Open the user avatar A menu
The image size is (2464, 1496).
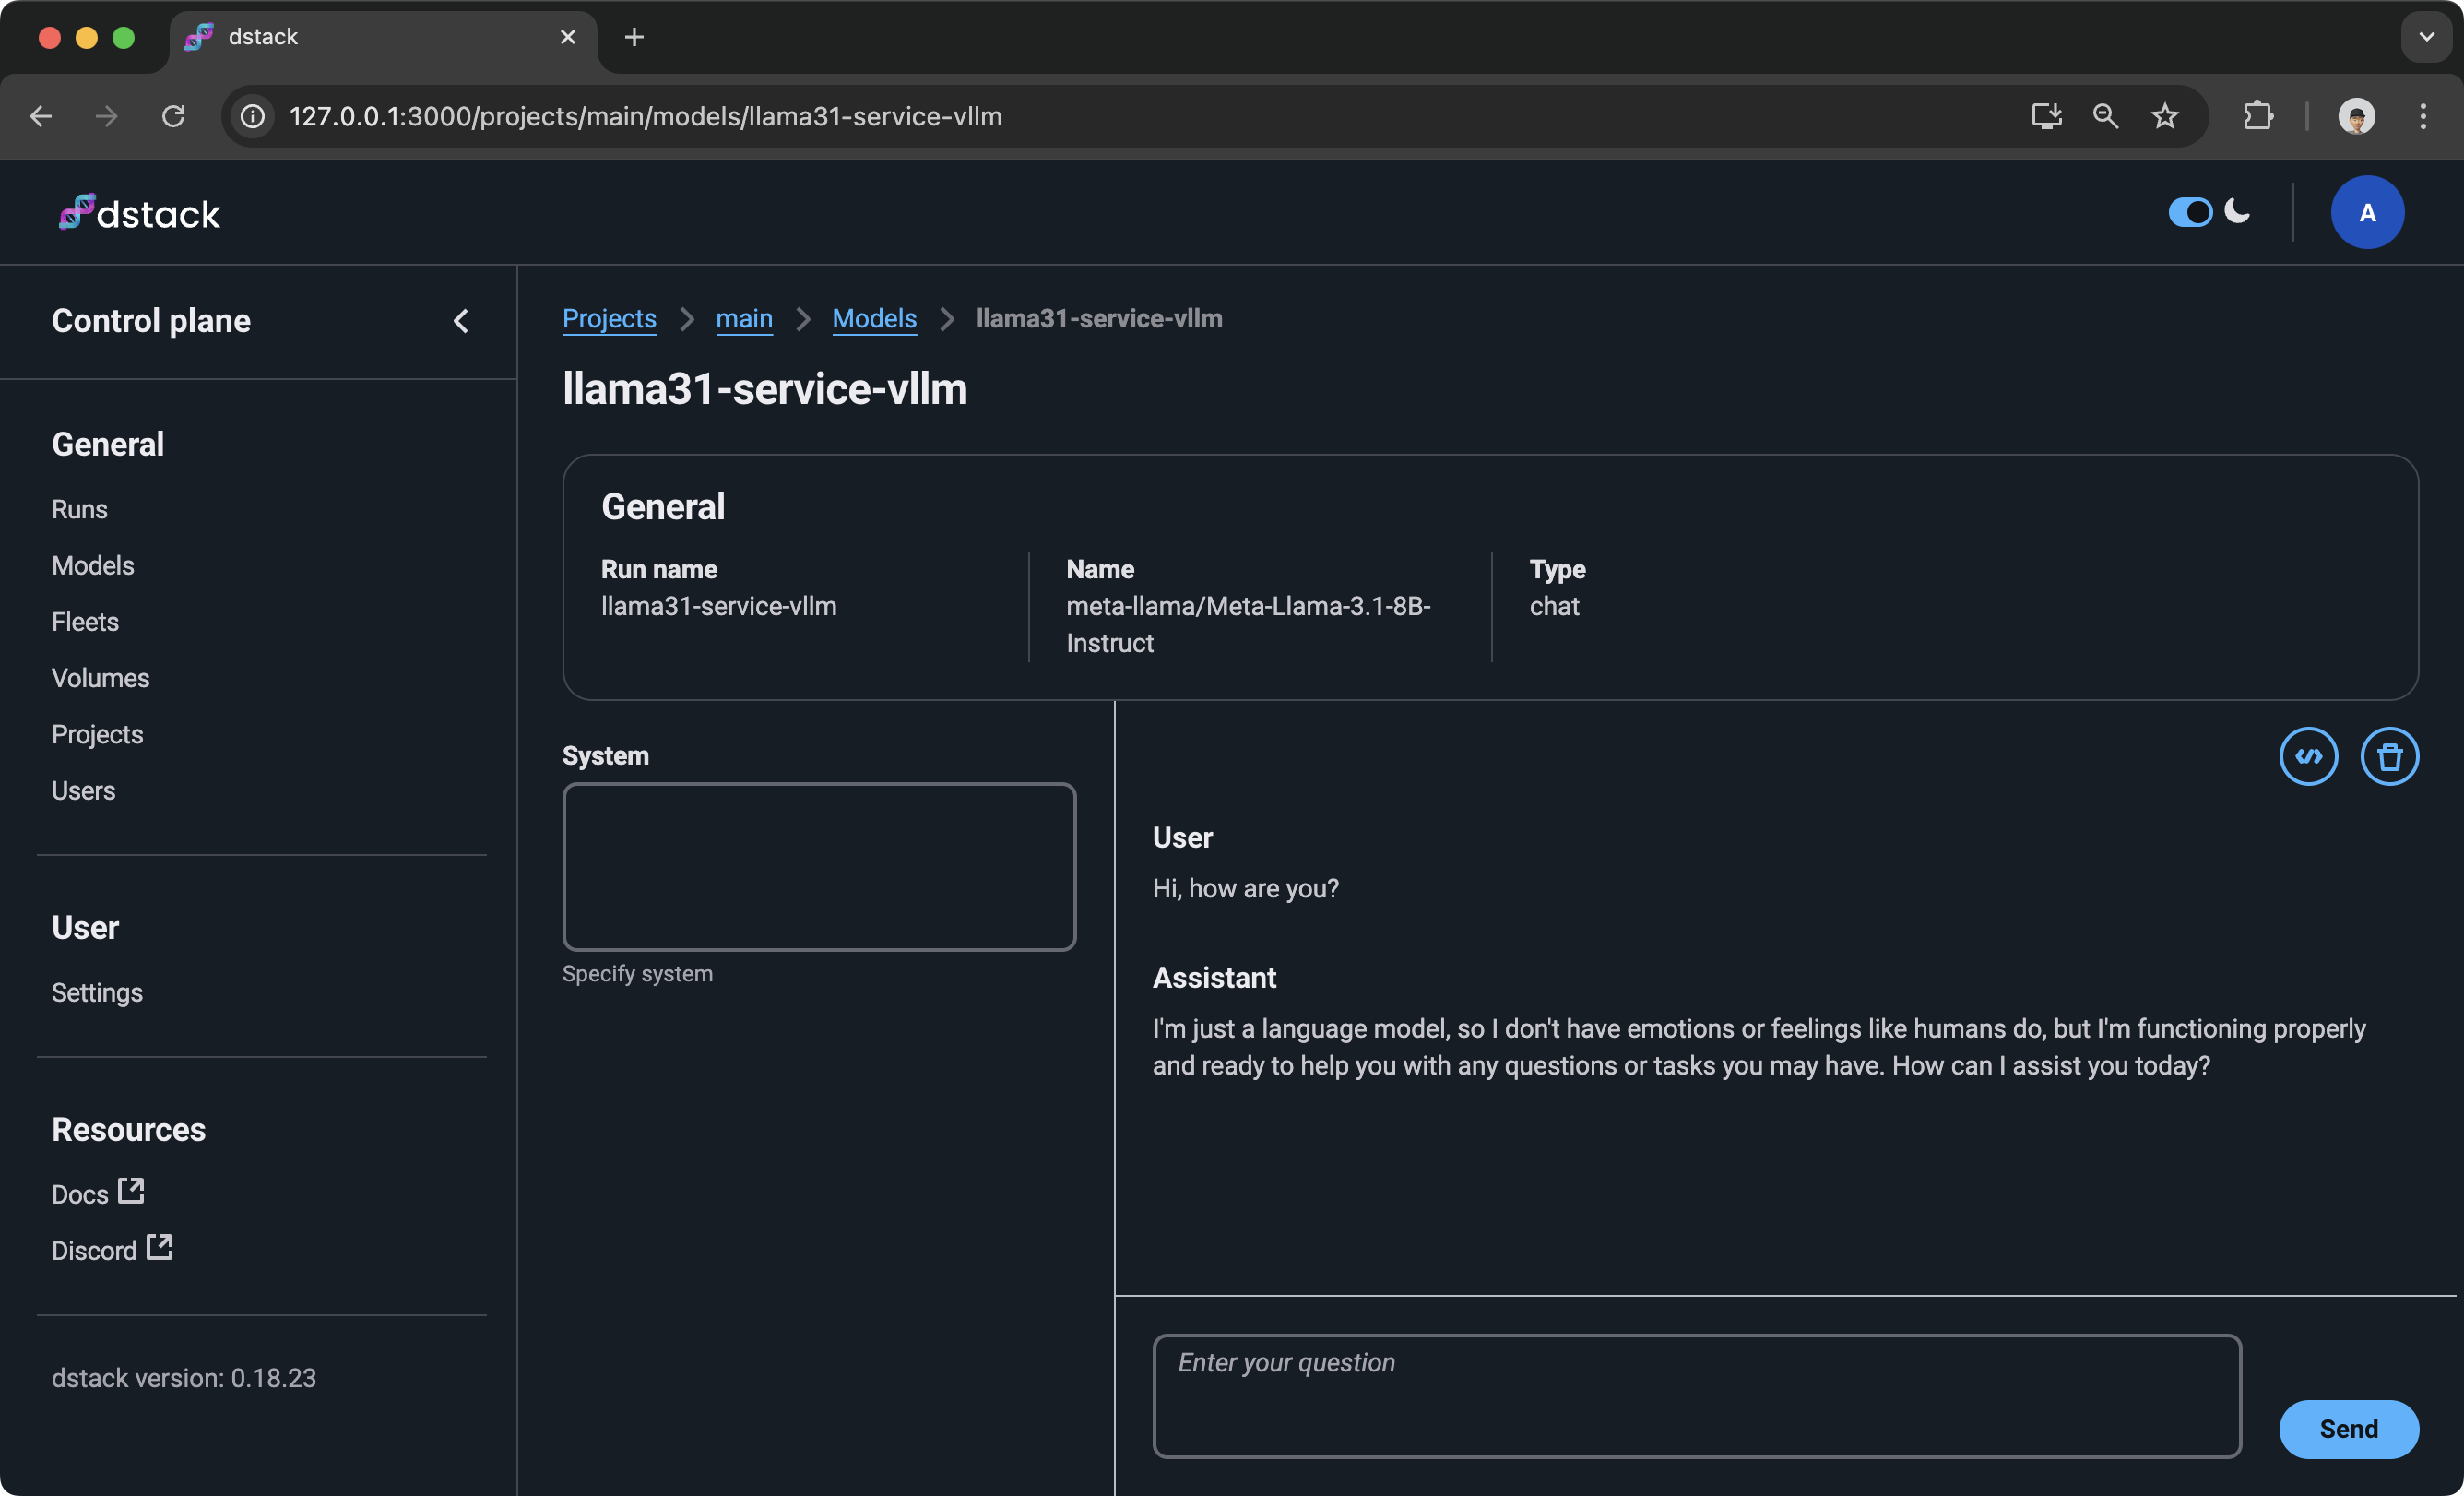pos(2367,212)
